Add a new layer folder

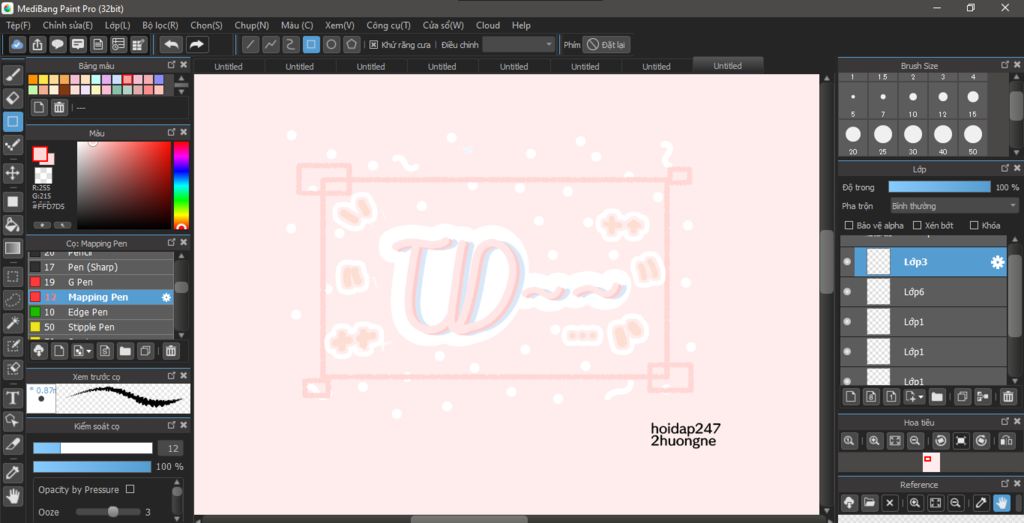pos(936,396)
